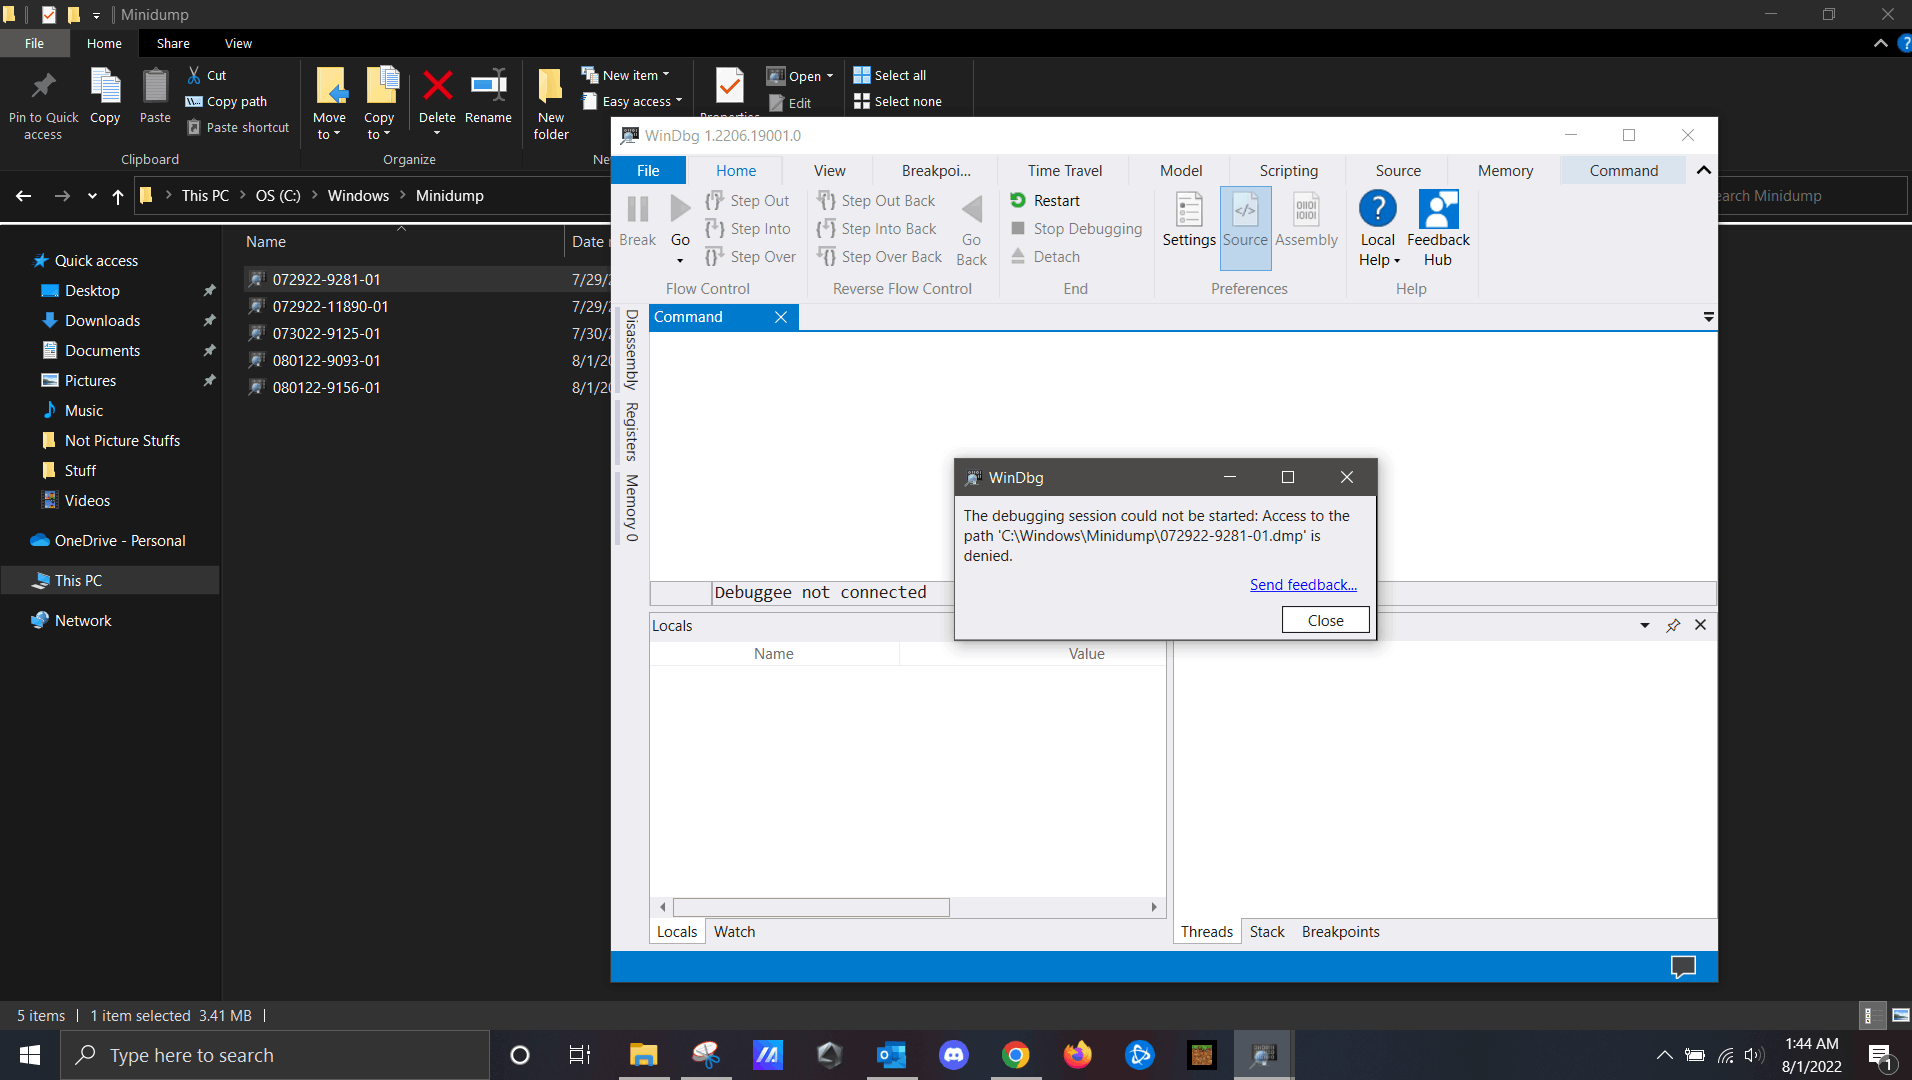The height and width of the screenshot is (1080, 1912).
Task: Click Rename in Explorer ribbon
Action: (488, 97)
